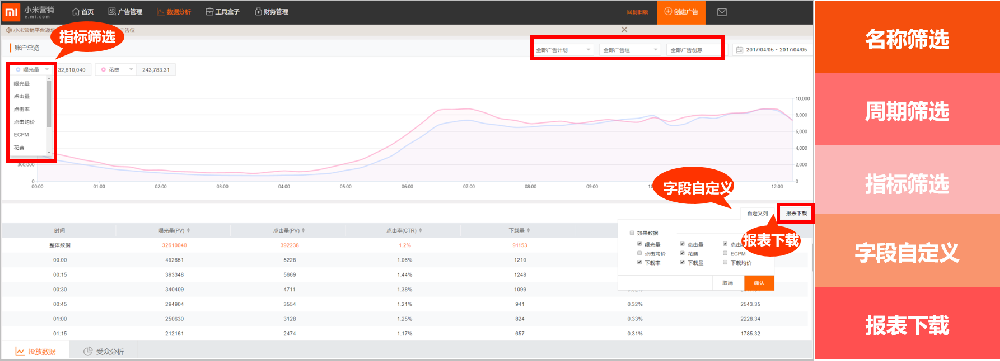Open the 花费 metric dropdown arrow
The image size is (1000, 361).
[x=131, y=69]
